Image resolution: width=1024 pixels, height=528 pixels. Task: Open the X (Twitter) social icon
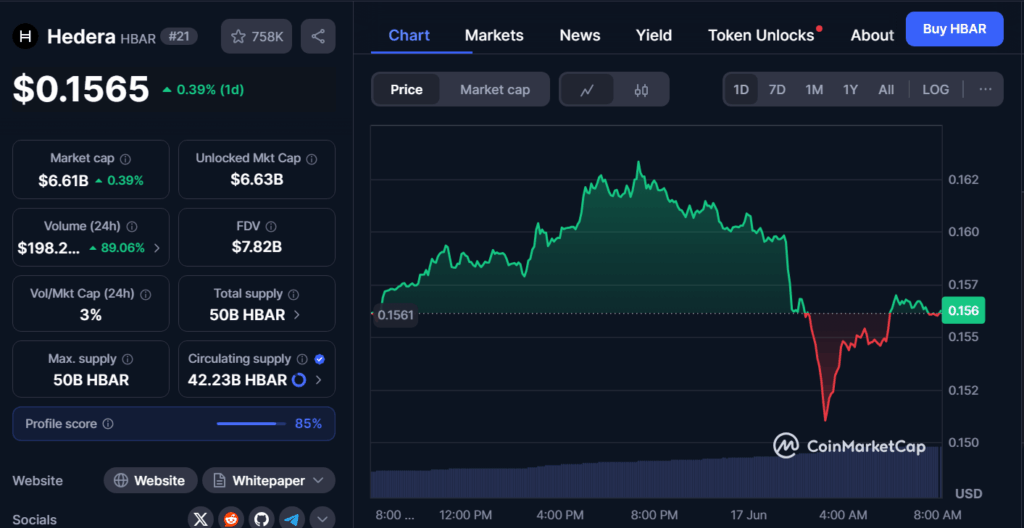[x=201, y=520]
